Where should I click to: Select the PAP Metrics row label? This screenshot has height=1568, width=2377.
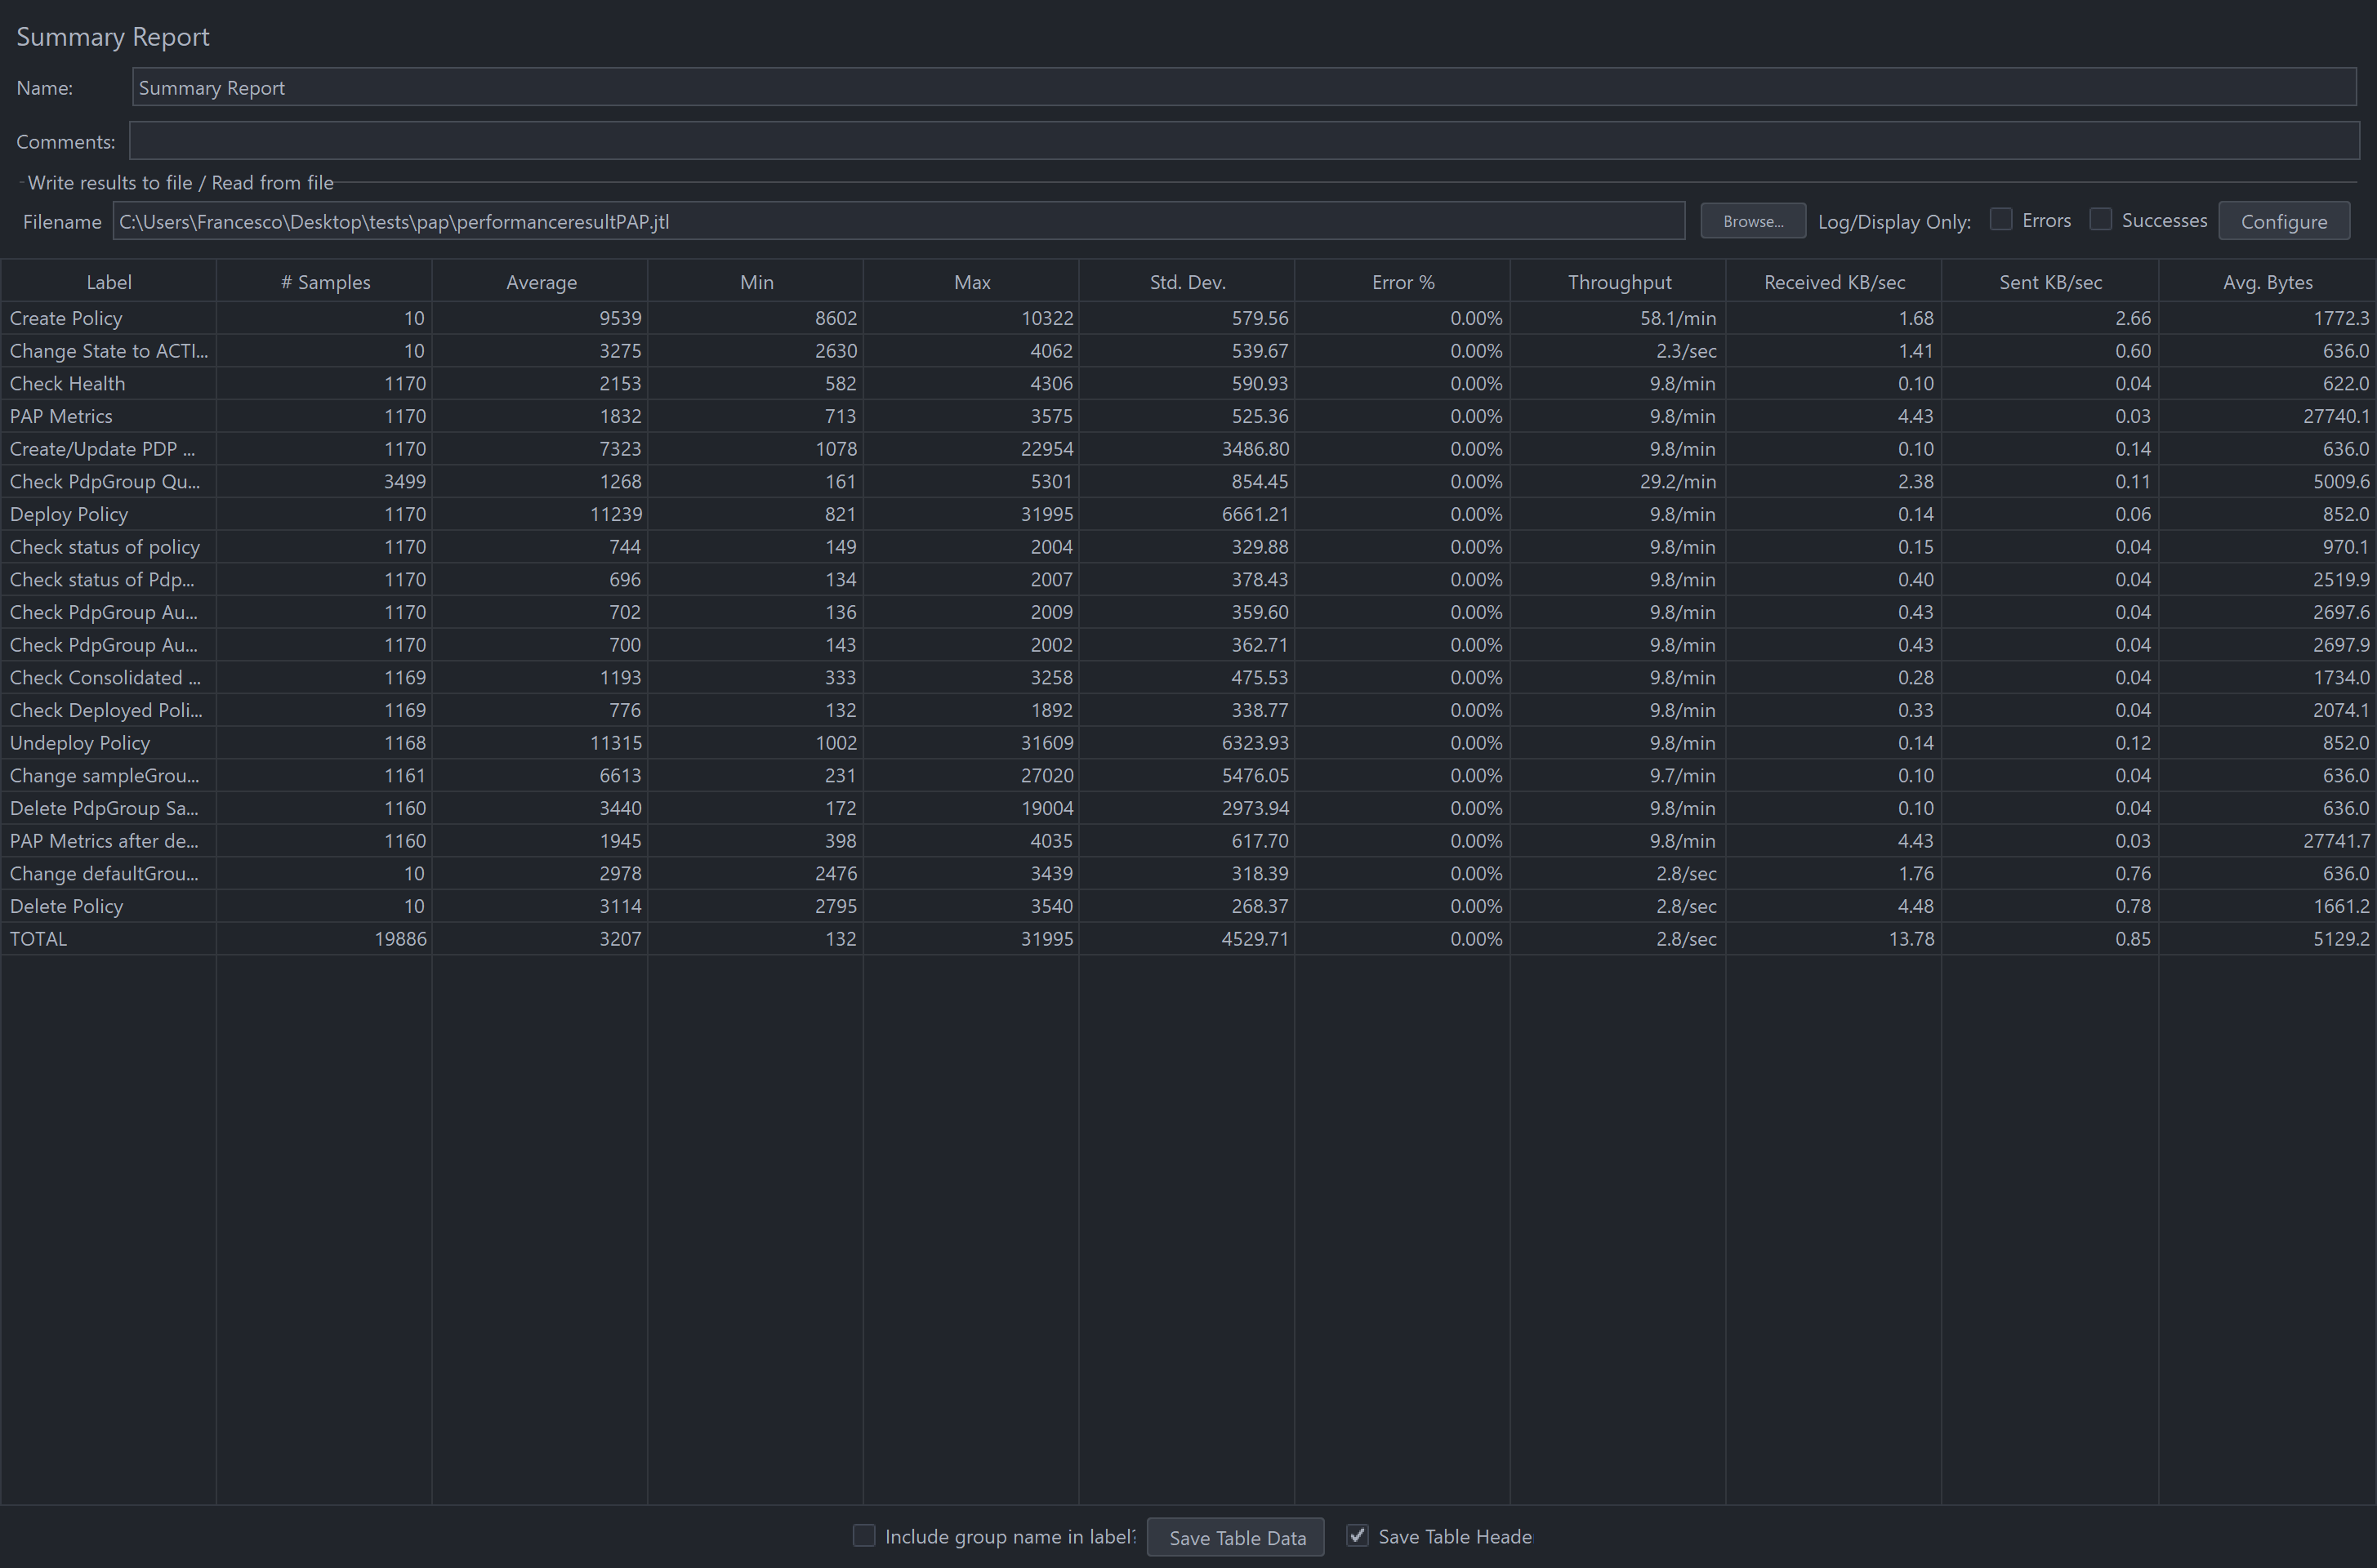(108, 416)
